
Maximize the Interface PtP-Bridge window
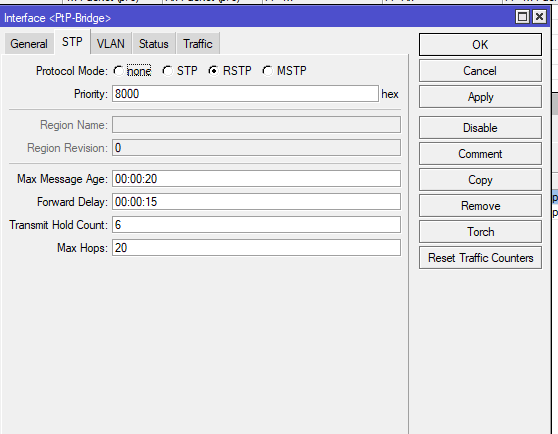point(522,17)
